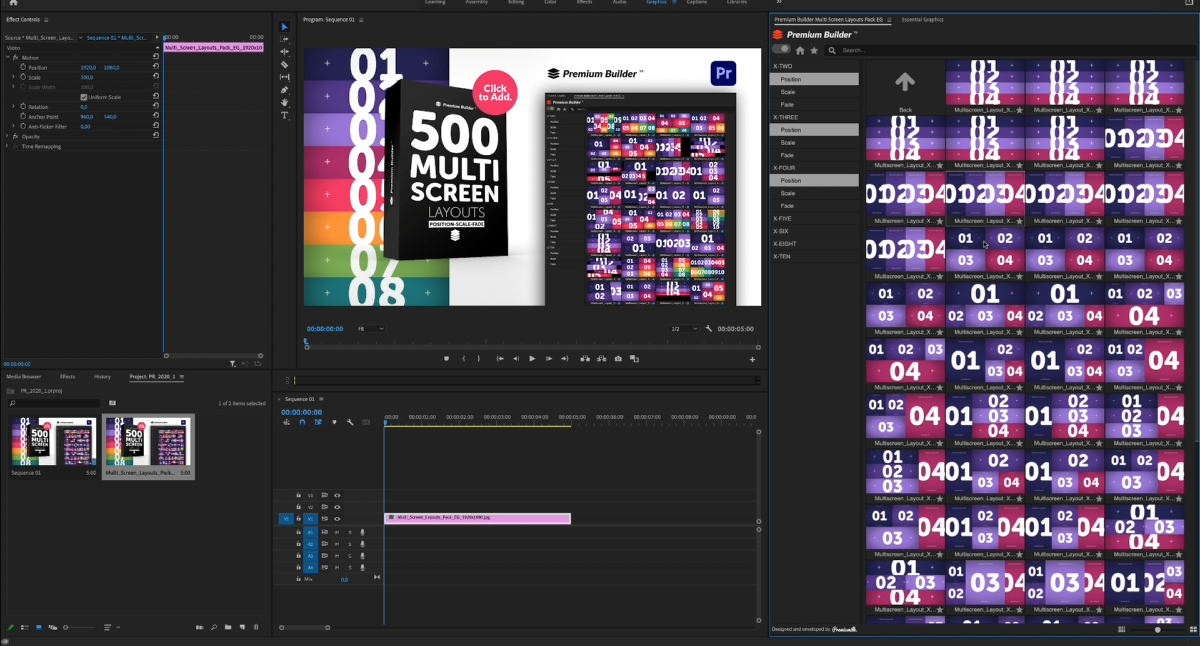The width and height of the screenshot is (1200, 646).
Task: Click Premium Builder favorites star icon
Action: (x=814, y=50)
